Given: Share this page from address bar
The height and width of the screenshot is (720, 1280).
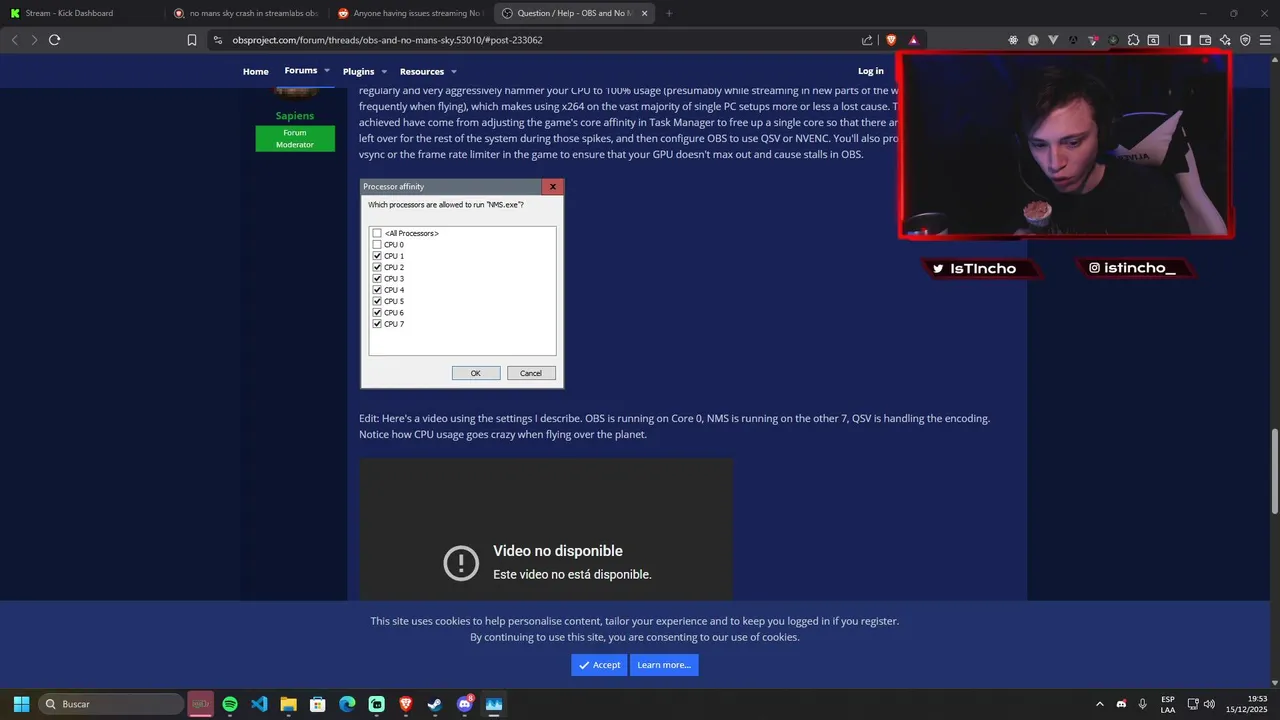Looking at the screenshot, I should (x=867, y=40).
